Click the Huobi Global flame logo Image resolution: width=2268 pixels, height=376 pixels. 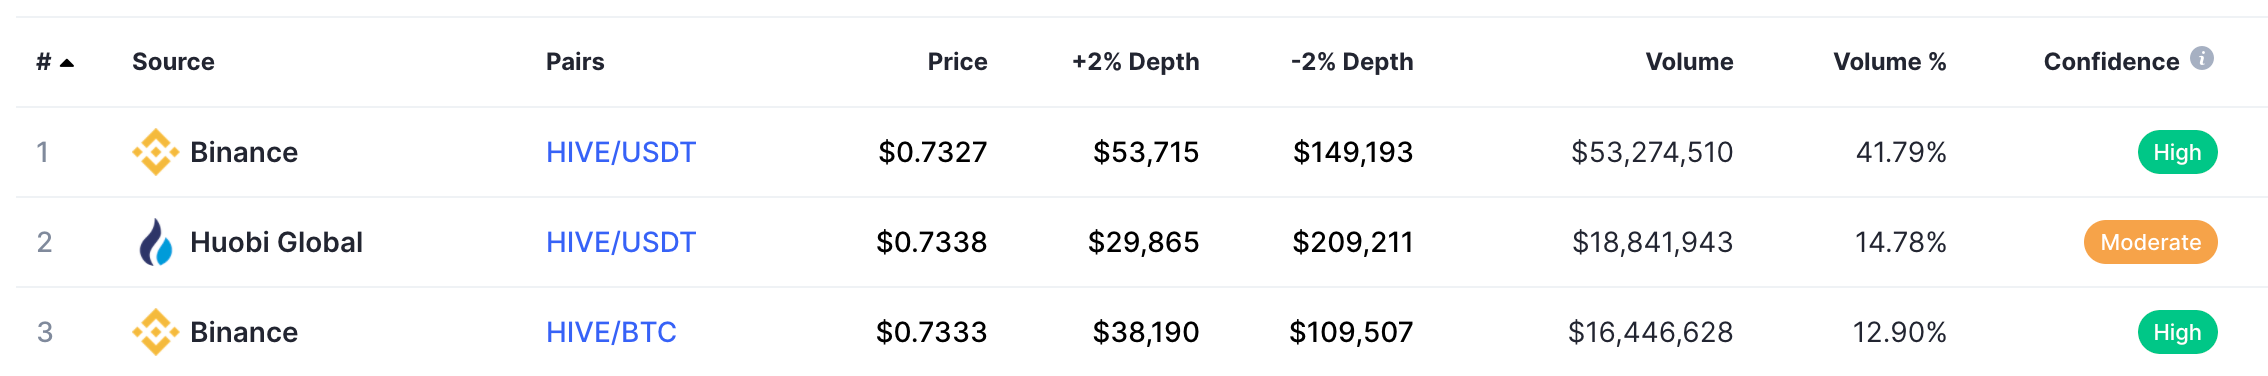point(155,242)
